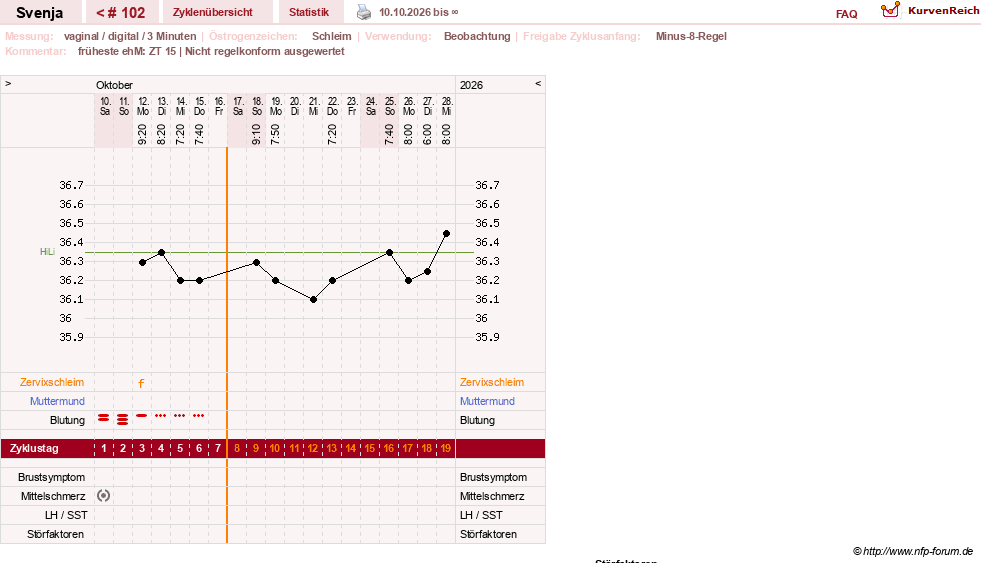Screen dimensions: 981x563
Task: Click the printer icon
Action: point(363,12)
